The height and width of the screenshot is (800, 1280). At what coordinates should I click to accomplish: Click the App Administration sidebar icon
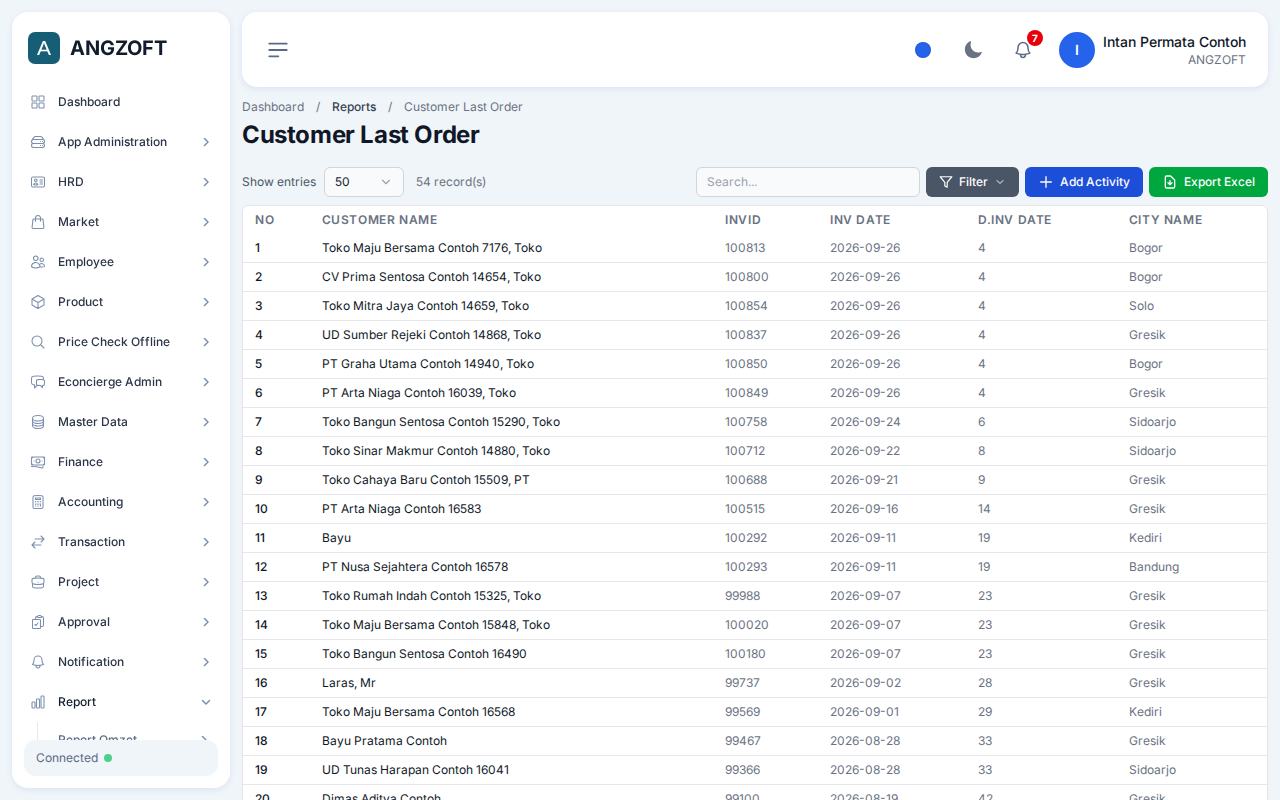pyautogui.click(x=38, y=142)
